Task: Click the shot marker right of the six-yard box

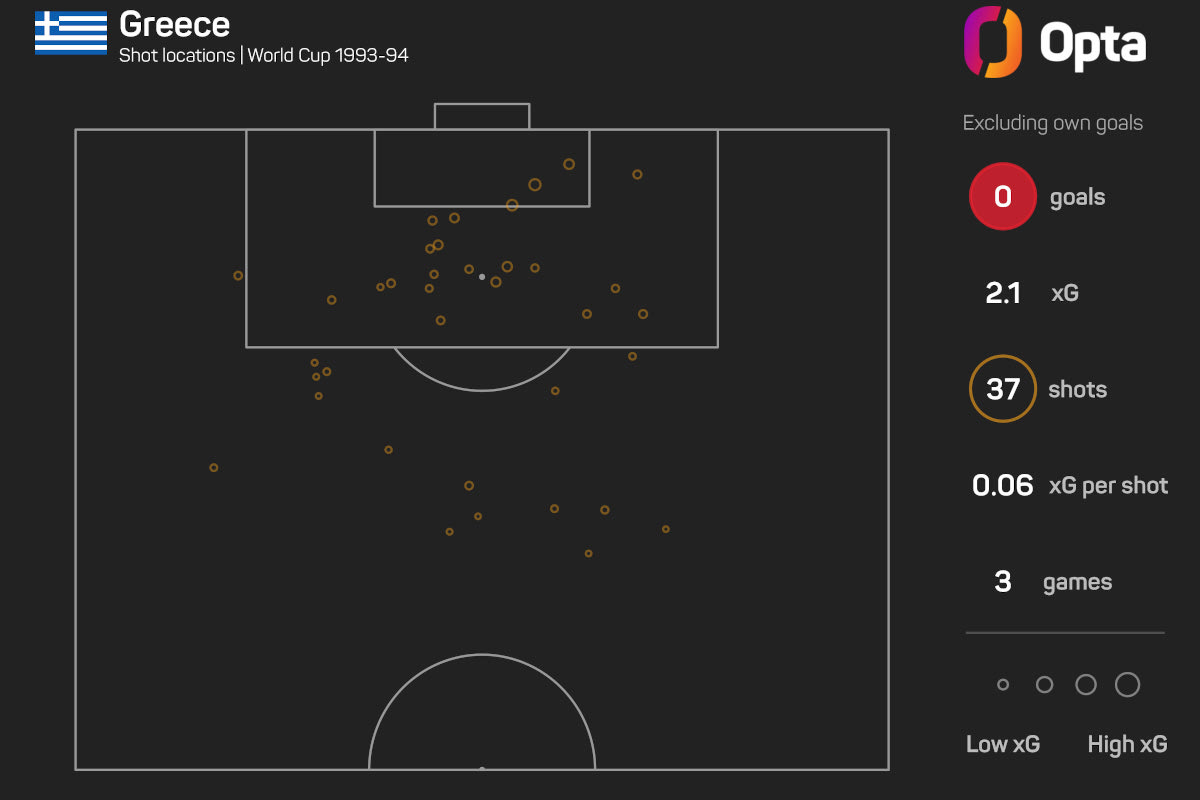Action: [x=637, y=175]
